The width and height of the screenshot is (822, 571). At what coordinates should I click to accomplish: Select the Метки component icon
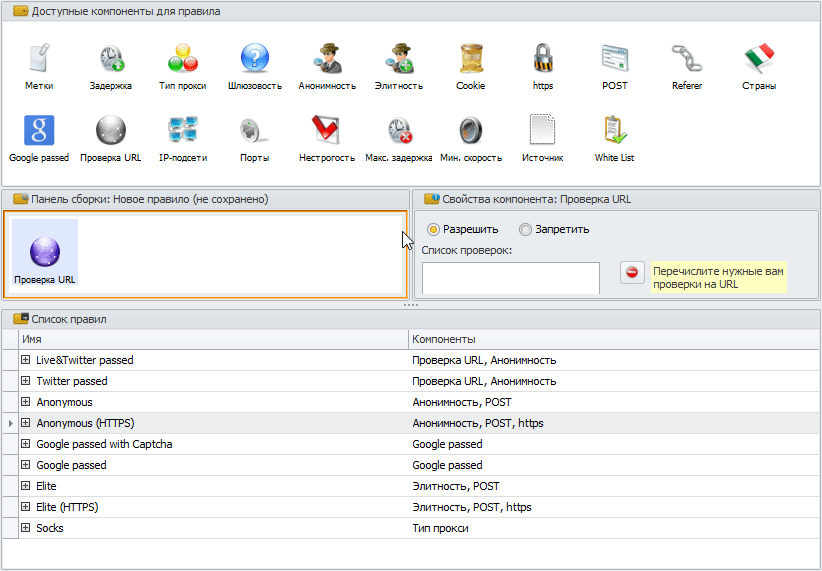39,59
